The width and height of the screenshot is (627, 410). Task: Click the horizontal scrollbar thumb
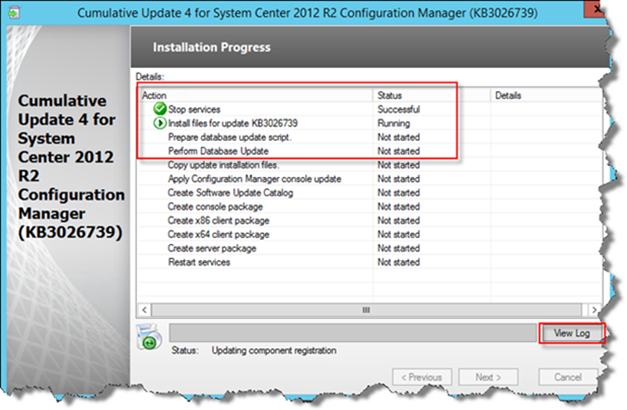pos(366,310)
